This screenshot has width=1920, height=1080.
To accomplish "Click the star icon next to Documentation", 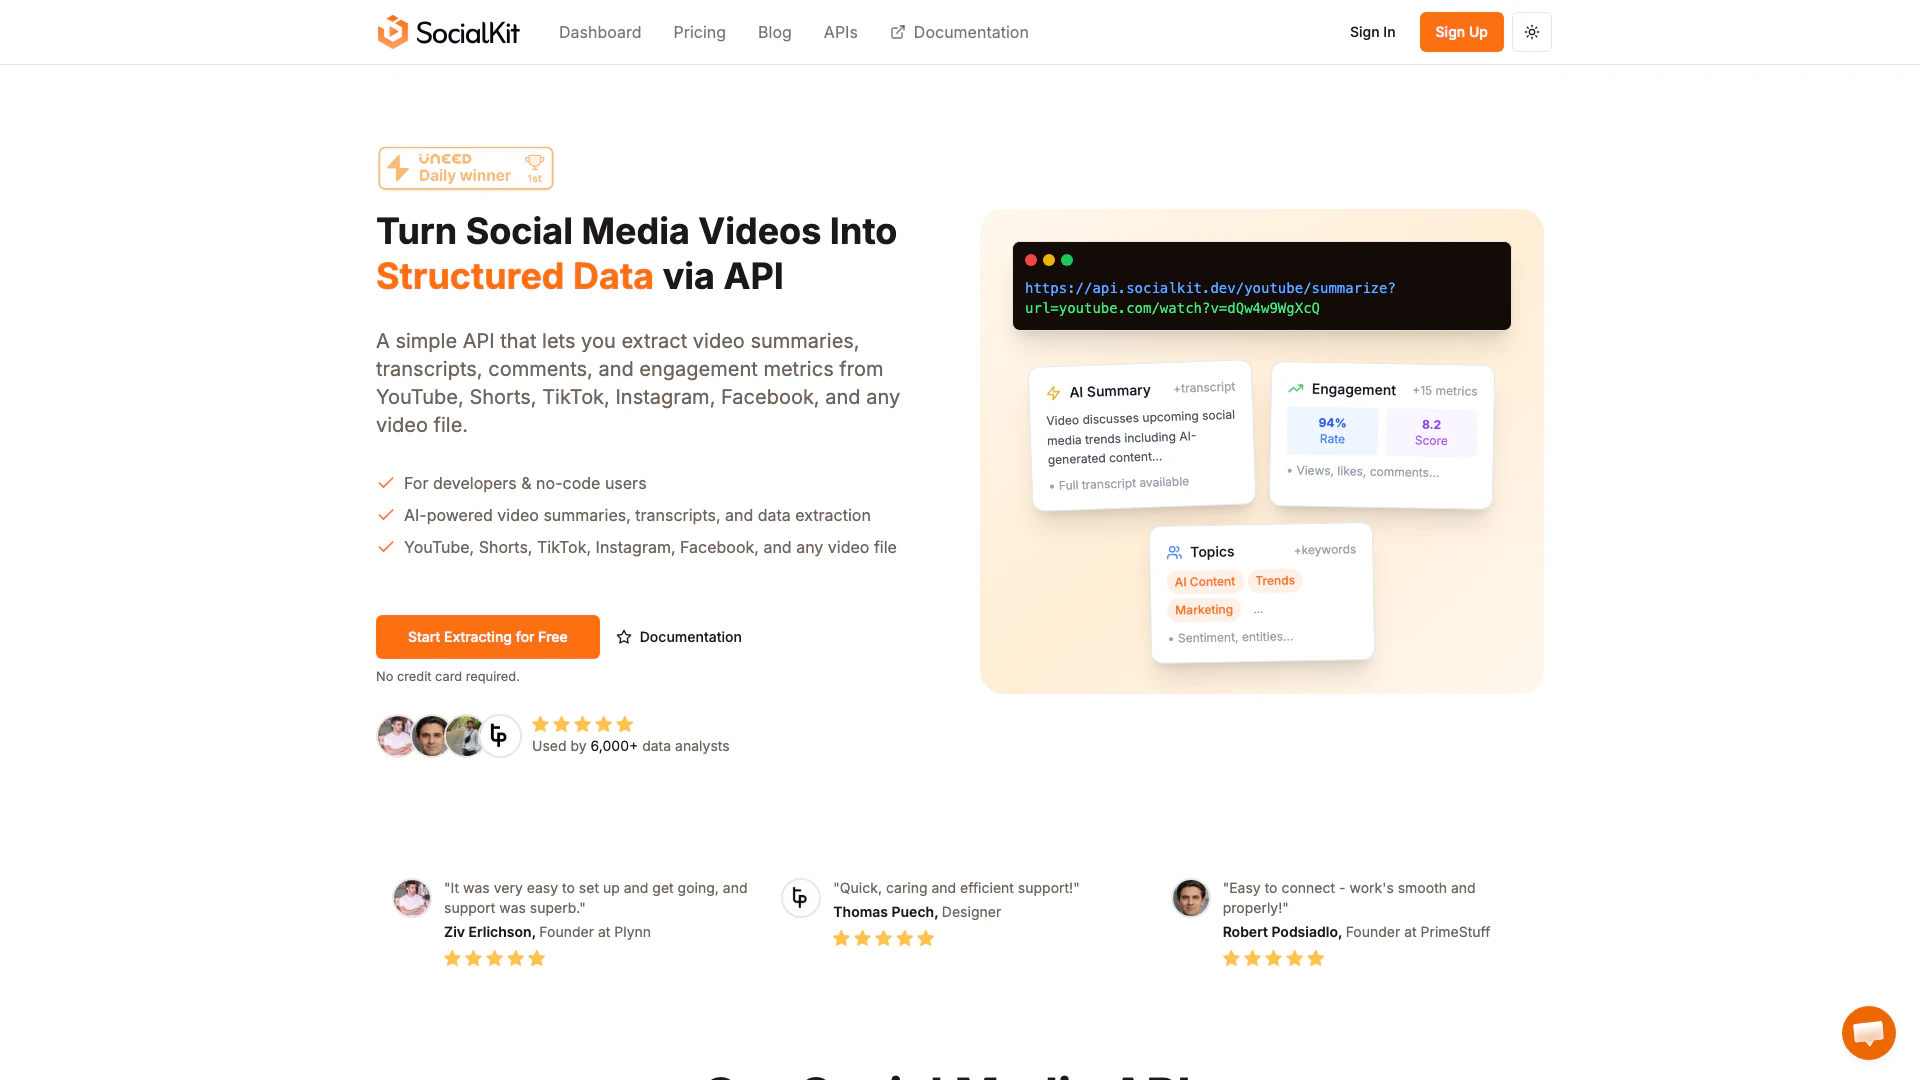I will click(624, 637).
